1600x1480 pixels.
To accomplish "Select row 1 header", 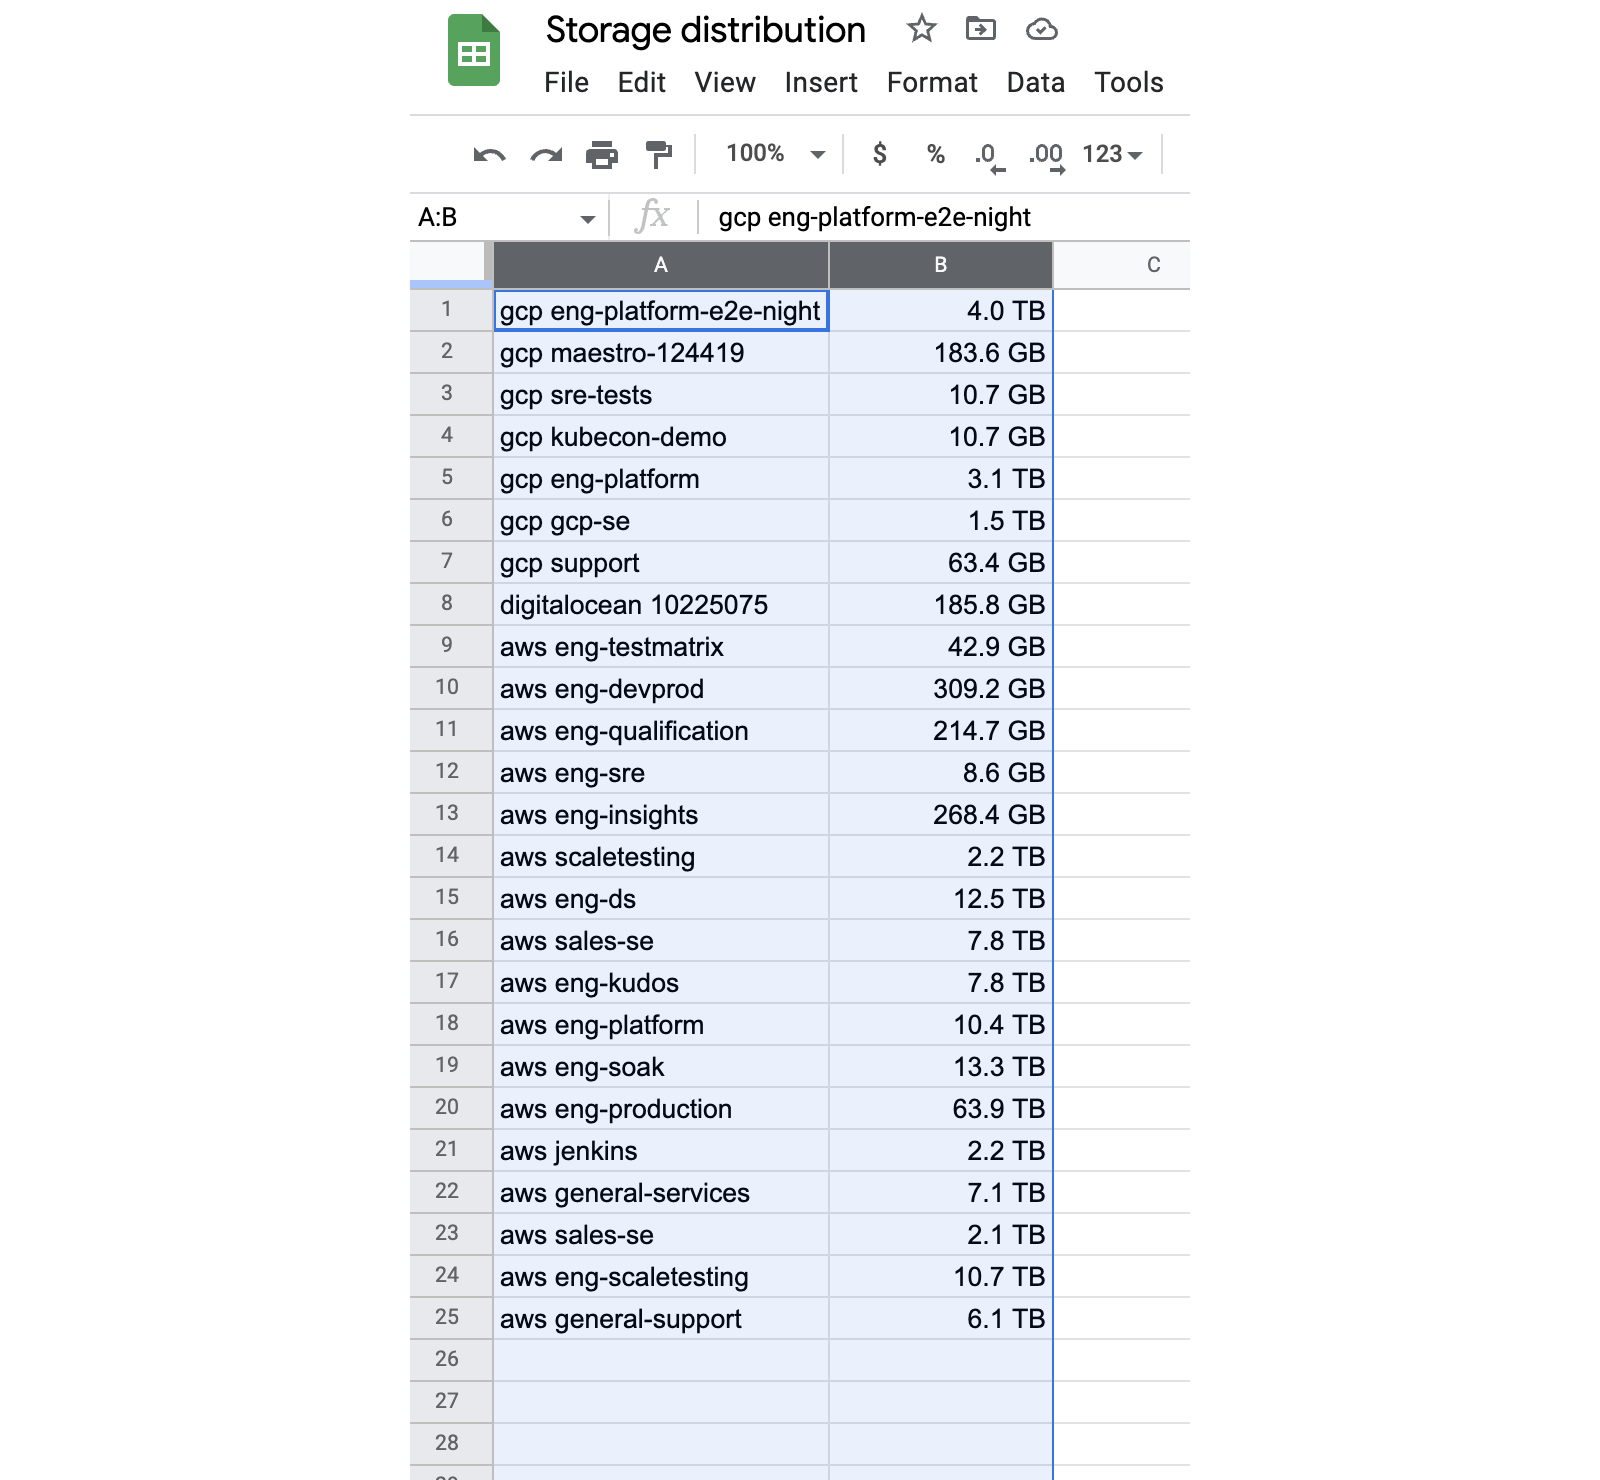I will pyautogui.click(x=451, y=310).
